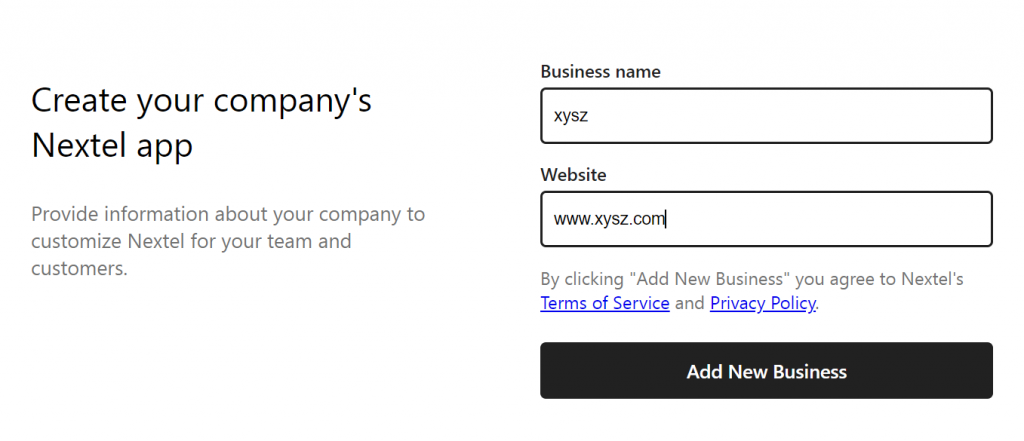Place cursor inside the "www.xysz.com" text
The image size is (1024, 441).
609,220
